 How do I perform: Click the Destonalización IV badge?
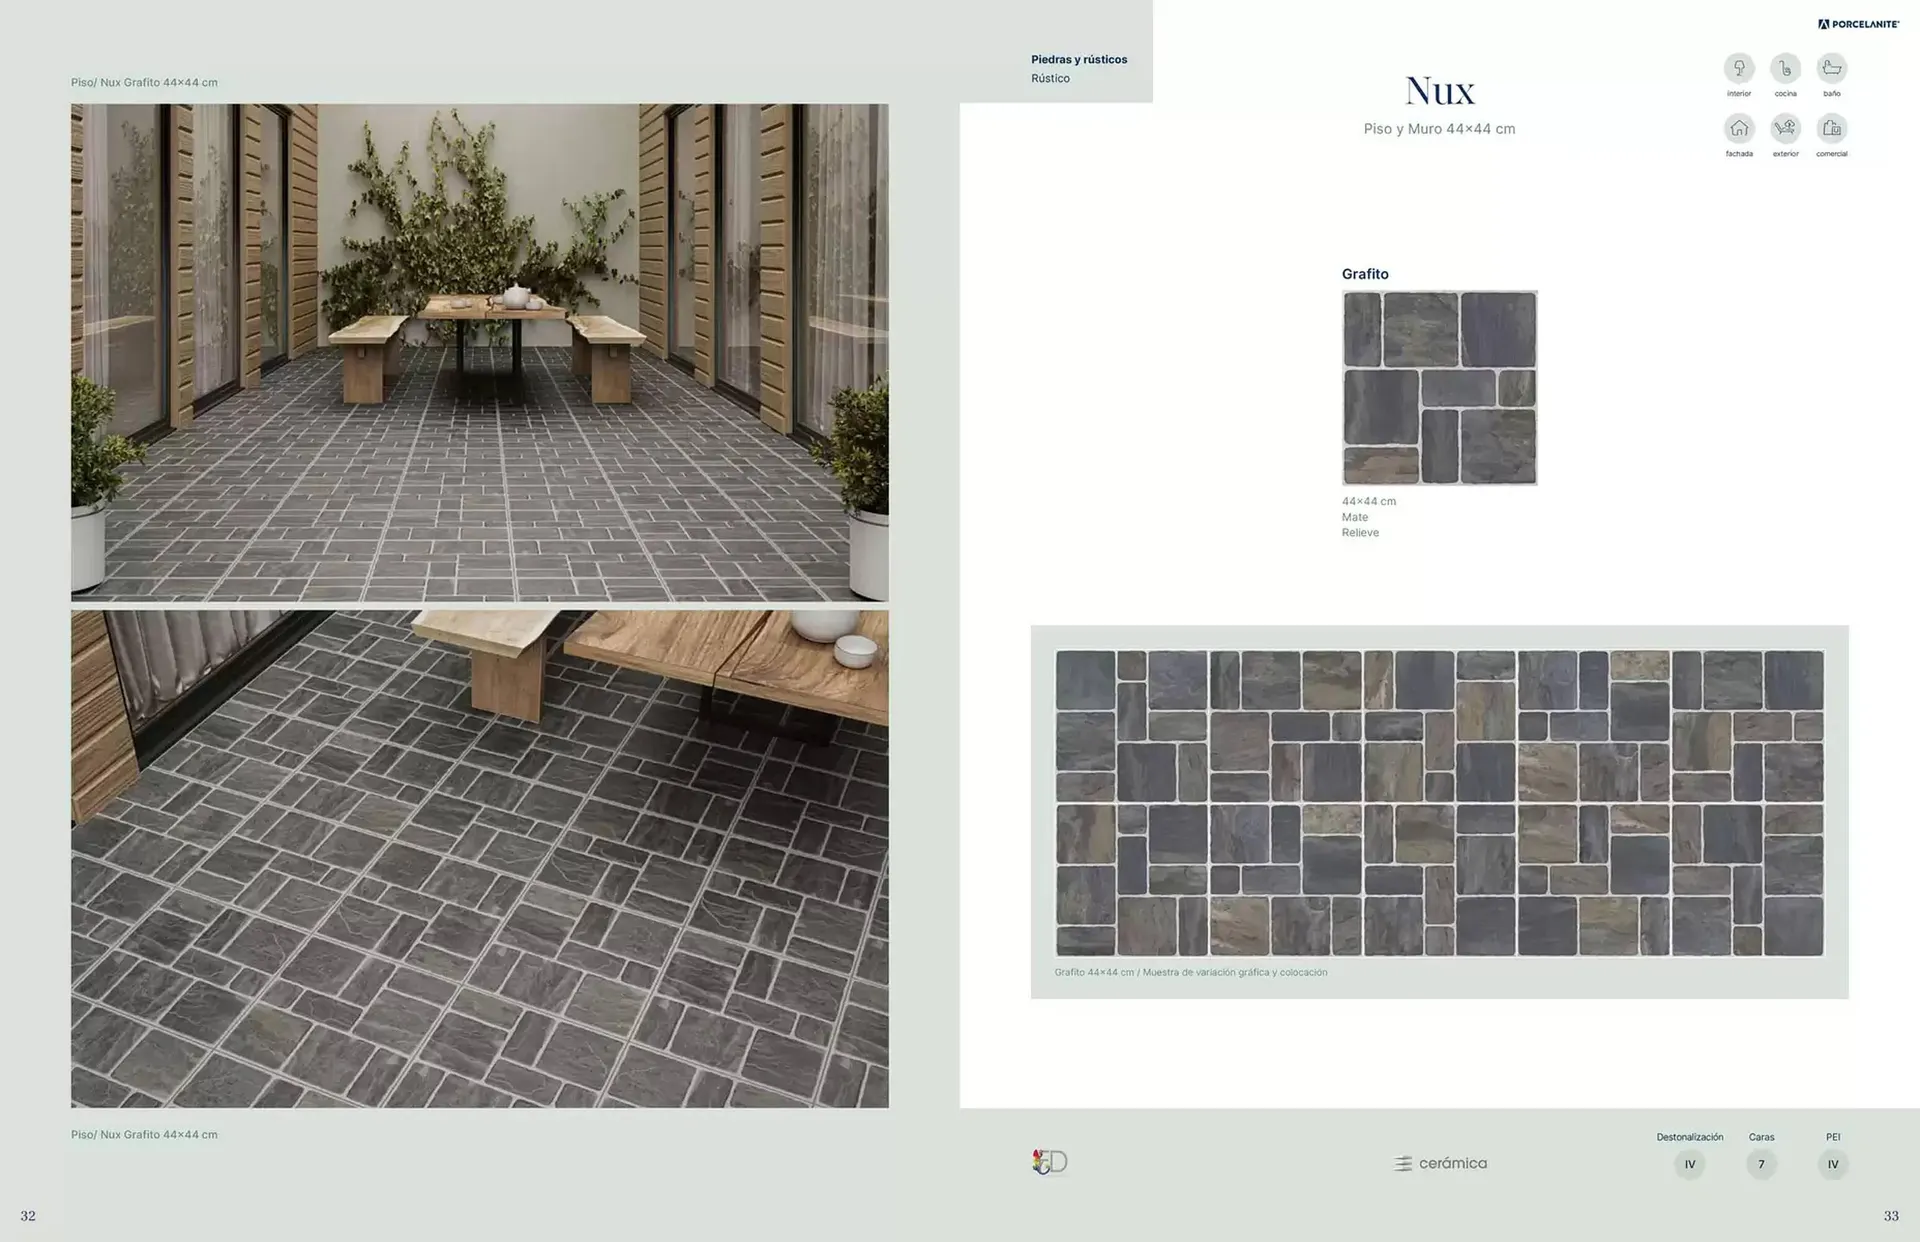pos(1690,1164)
